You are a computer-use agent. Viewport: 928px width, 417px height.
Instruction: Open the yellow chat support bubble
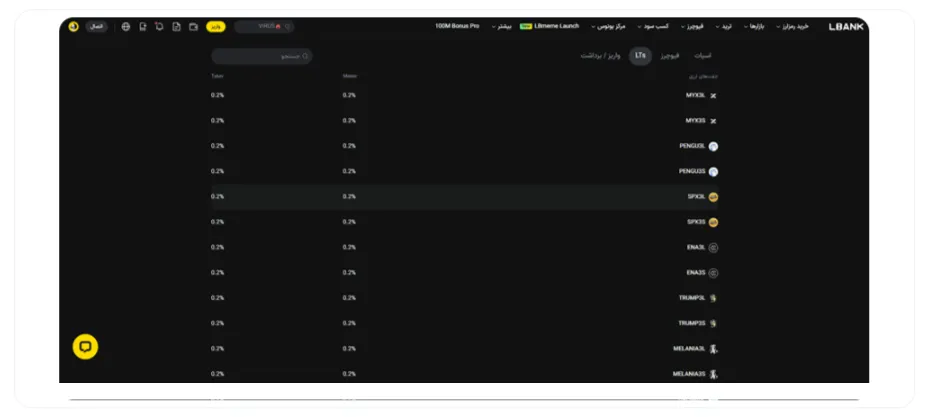pyautogui.click(x=86, y=347)
